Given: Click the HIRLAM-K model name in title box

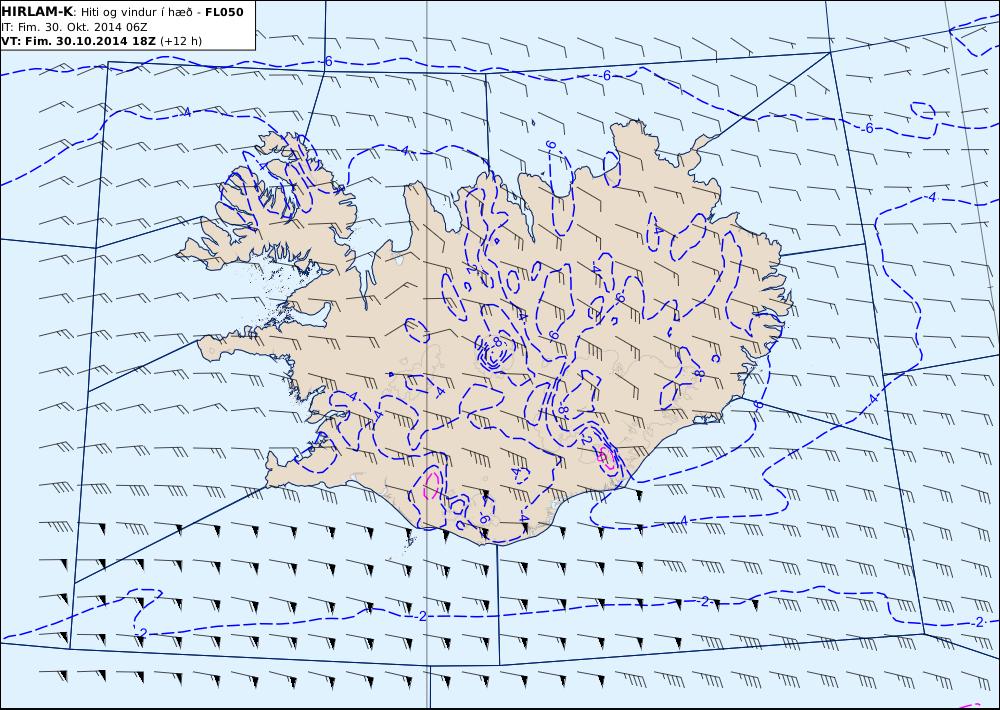Looking at the screenshot, I should click(37, 12).
